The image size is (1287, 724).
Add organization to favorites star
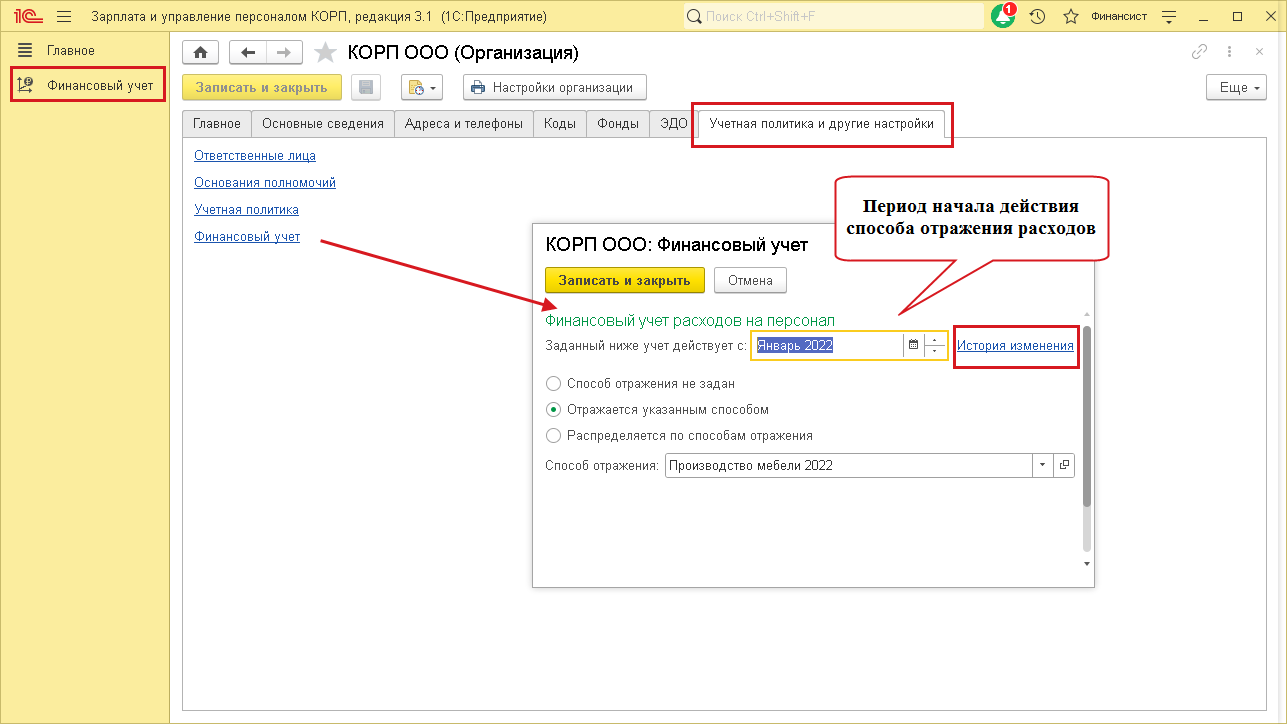point(324,53)
